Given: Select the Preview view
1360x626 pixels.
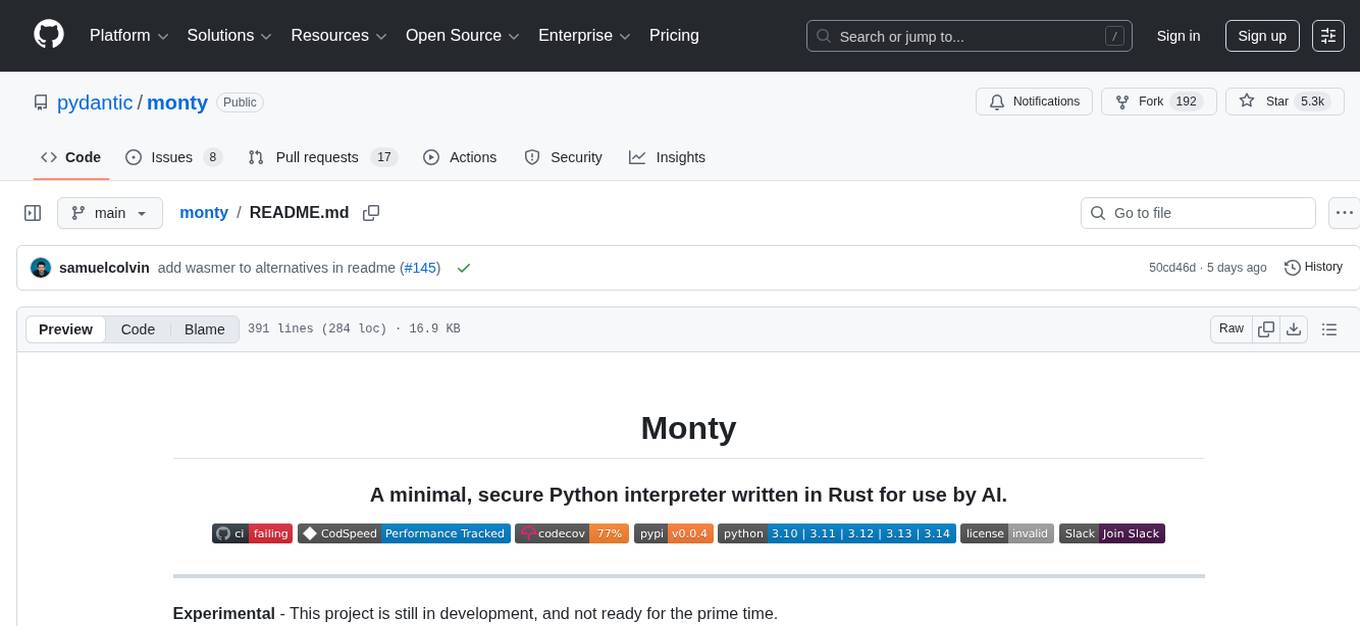Looking at the screenshot, I should click(x=66, y=330).
